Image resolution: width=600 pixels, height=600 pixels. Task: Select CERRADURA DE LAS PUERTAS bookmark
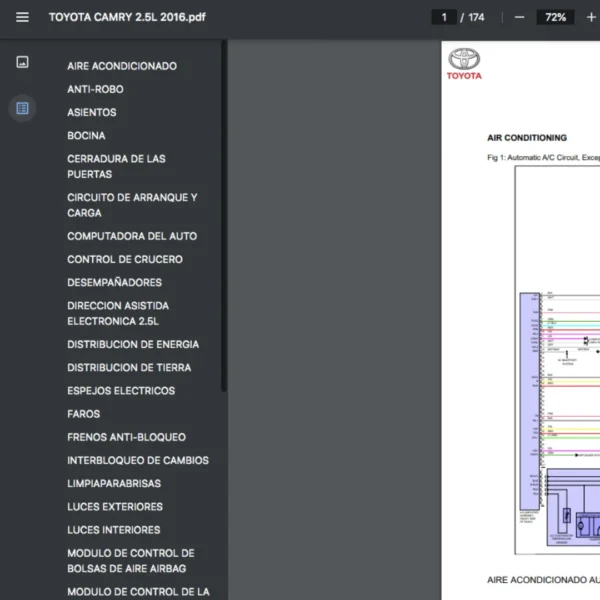click(x=116, y=166)
